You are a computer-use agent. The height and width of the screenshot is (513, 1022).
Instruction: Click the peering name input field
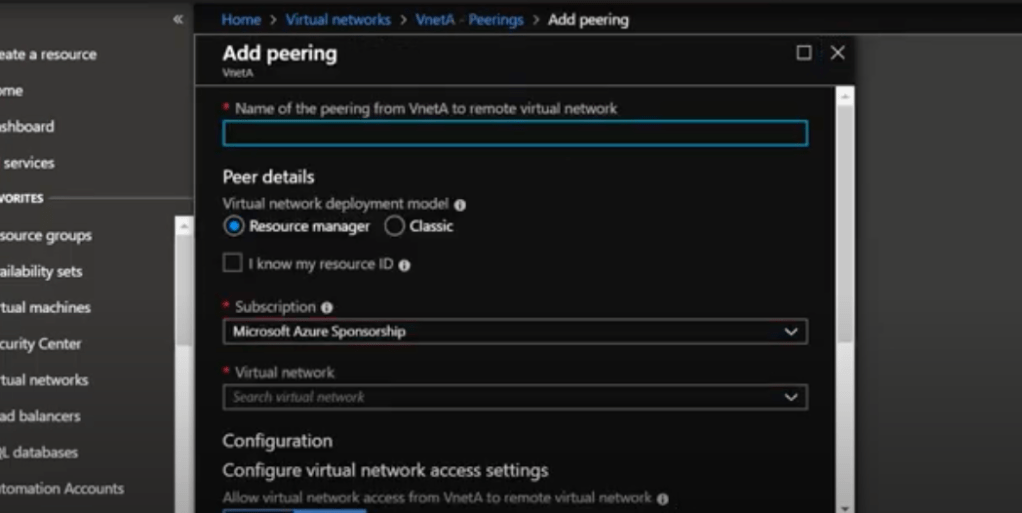(514, 134)
